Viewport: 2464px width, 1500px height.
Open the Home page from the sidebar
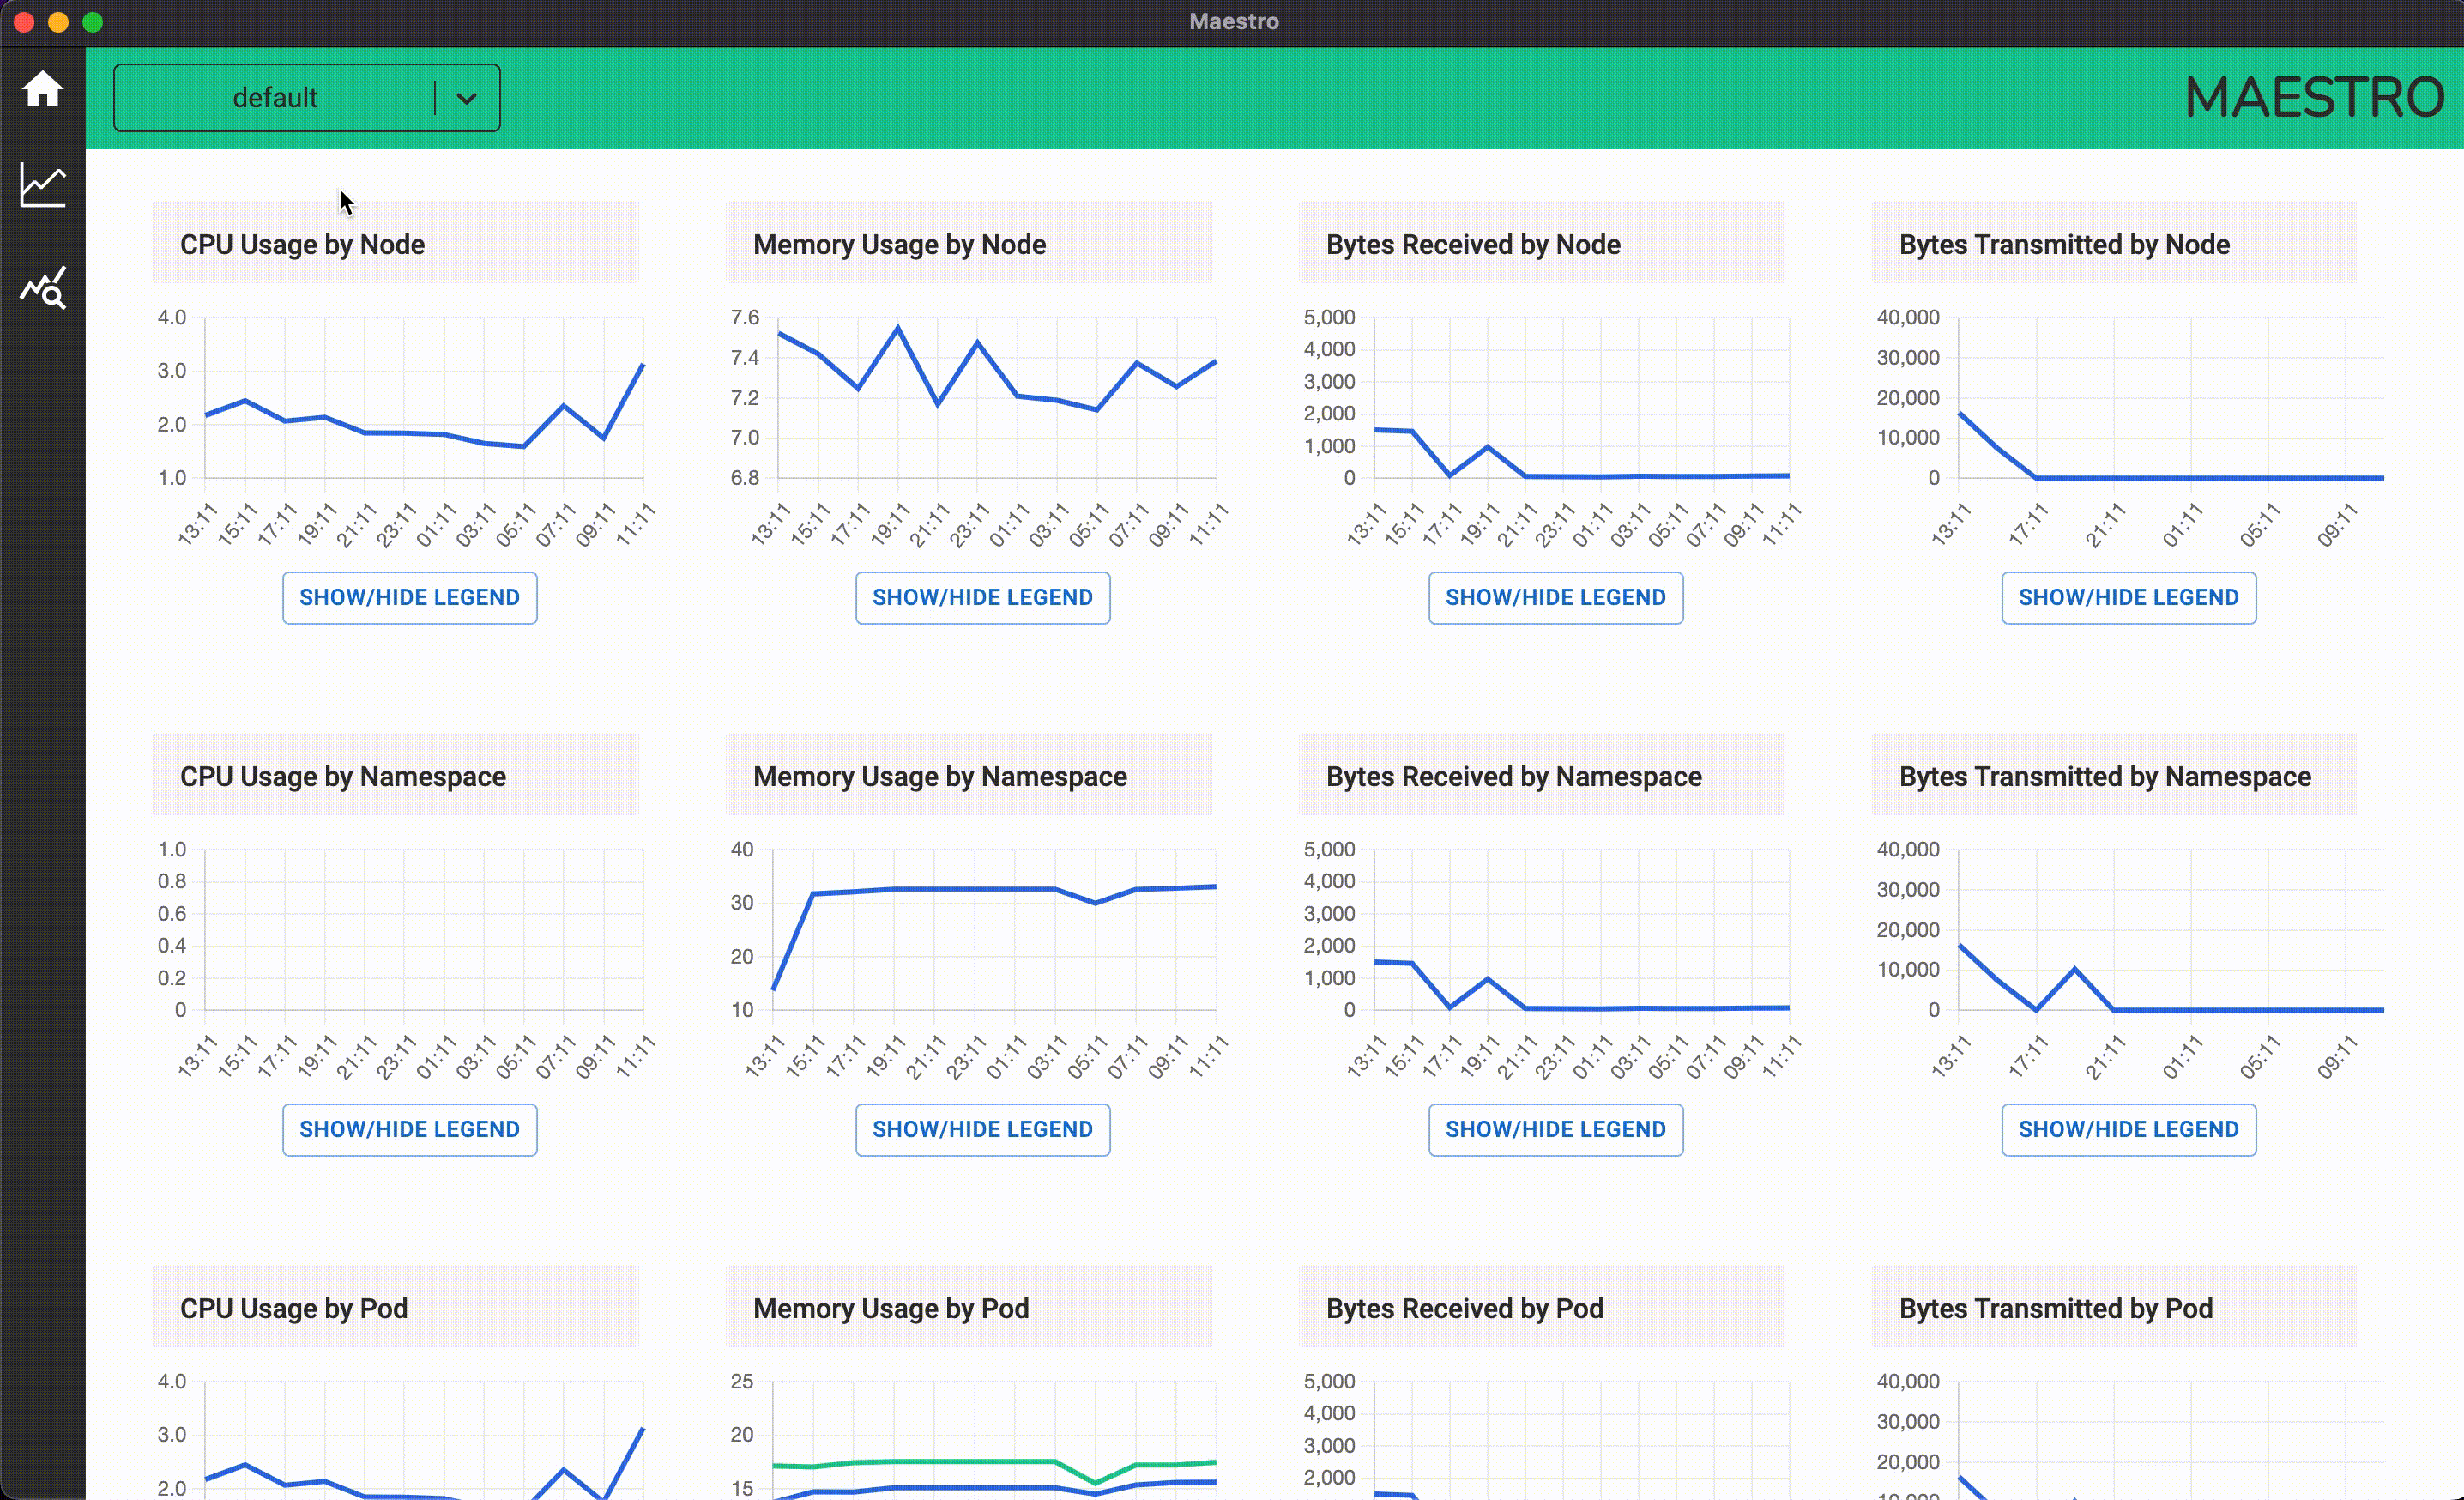pos(42,89)
